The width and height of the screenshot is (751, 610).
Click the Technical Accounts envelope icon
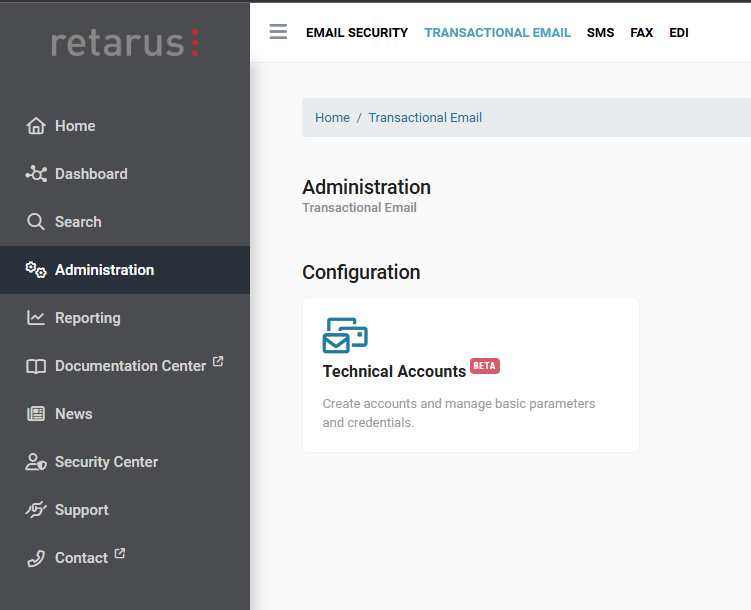click(x=345, y=335)
